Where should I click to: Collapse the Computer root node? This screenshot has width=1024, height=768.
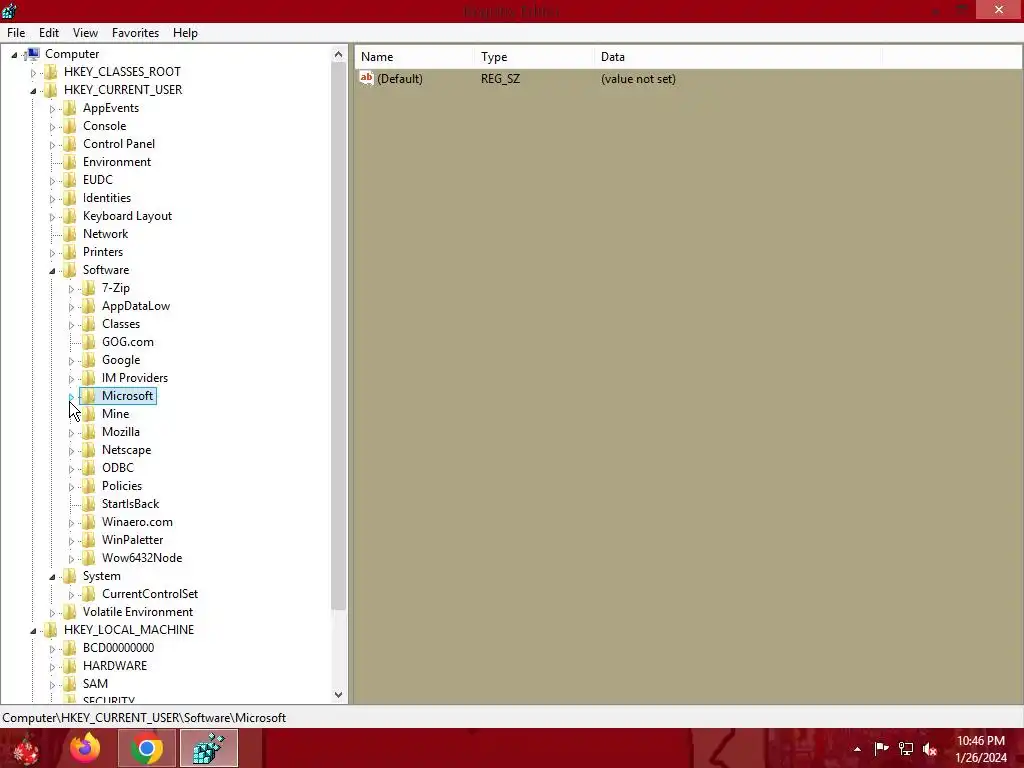pos(14,55)
